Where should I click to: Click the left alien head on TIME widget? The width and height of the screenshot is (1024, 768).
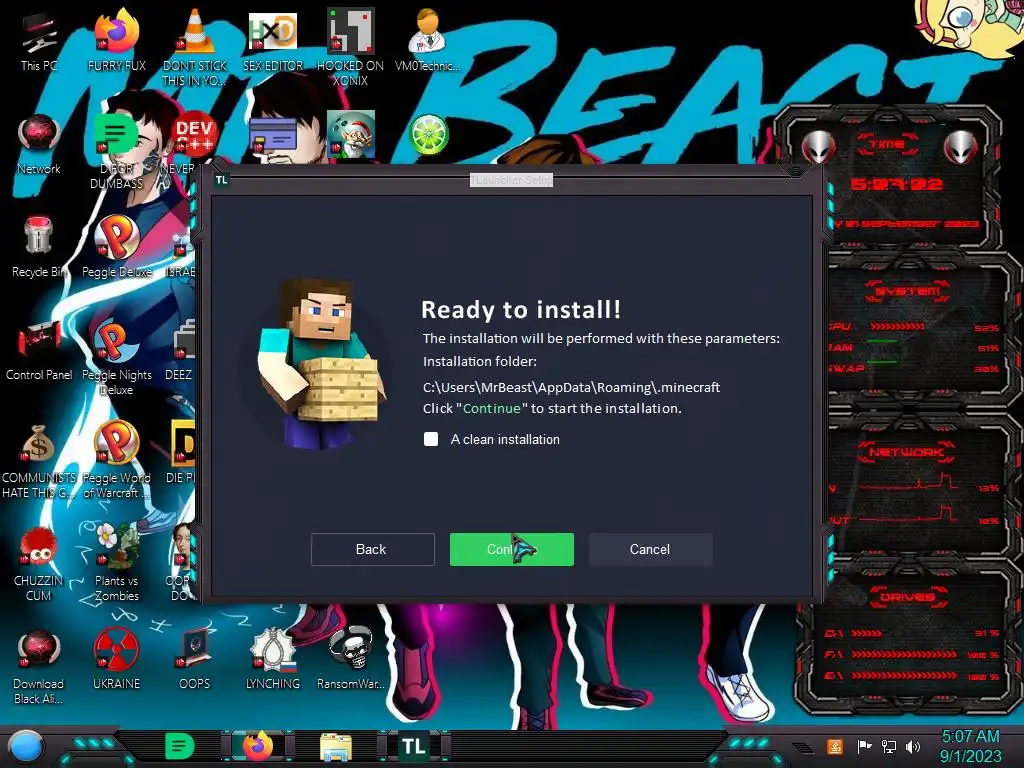coord(818,148)
